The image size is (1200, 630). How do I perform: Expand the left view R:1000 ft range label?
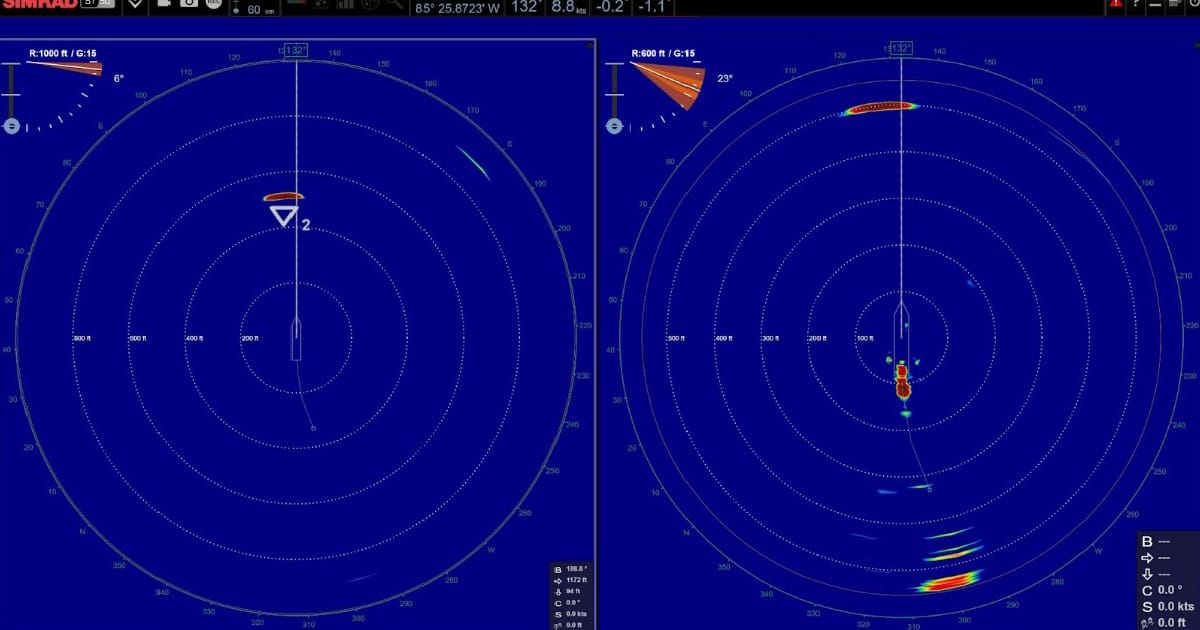(x=62, y=53)
